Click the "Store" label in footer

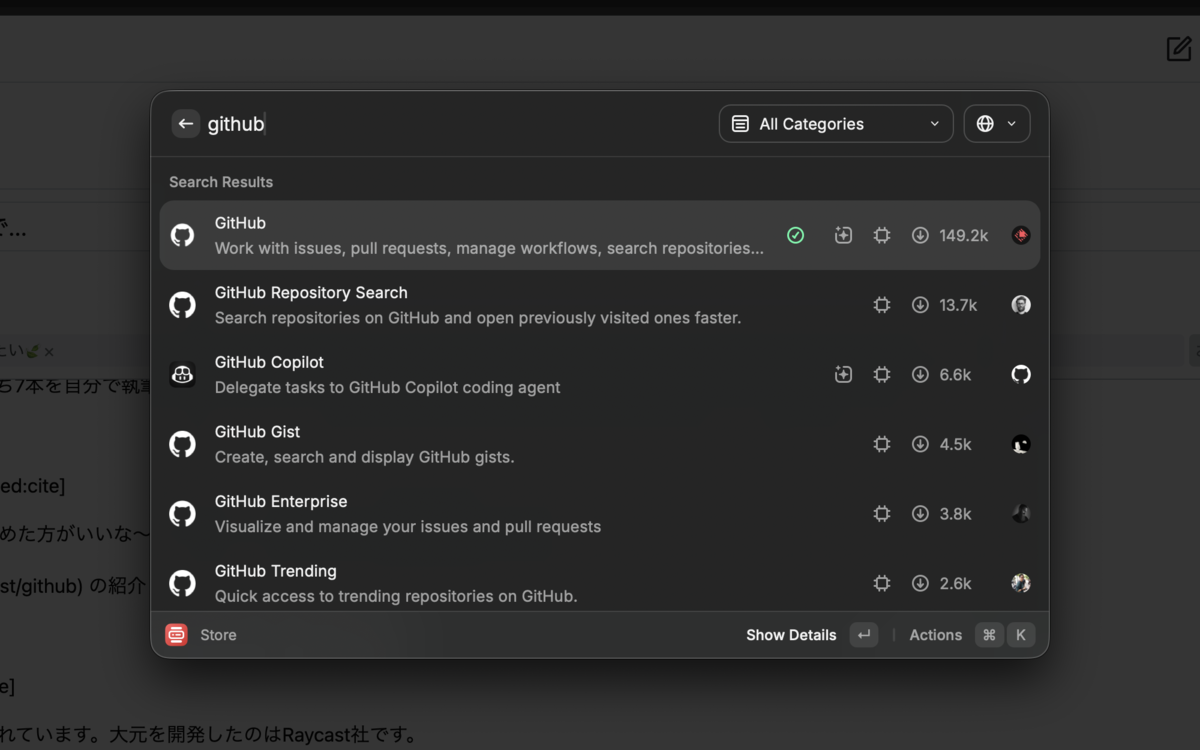tap(218, 635)
